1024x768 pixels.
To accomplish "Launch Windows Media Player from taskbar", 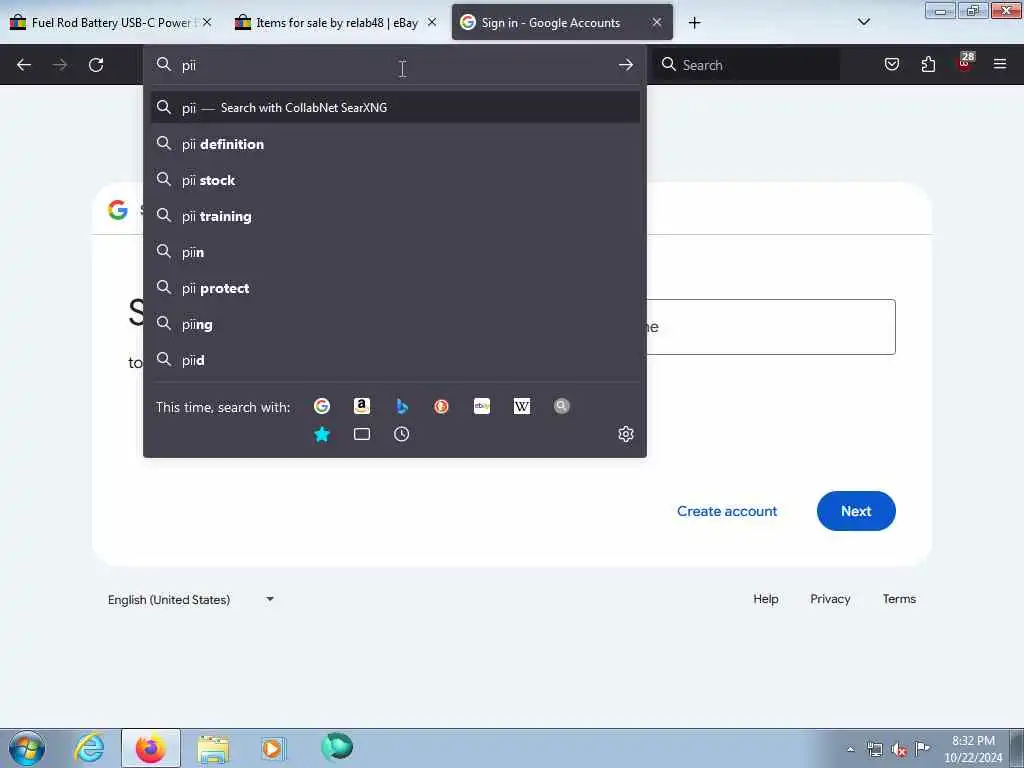I will 274,748.
